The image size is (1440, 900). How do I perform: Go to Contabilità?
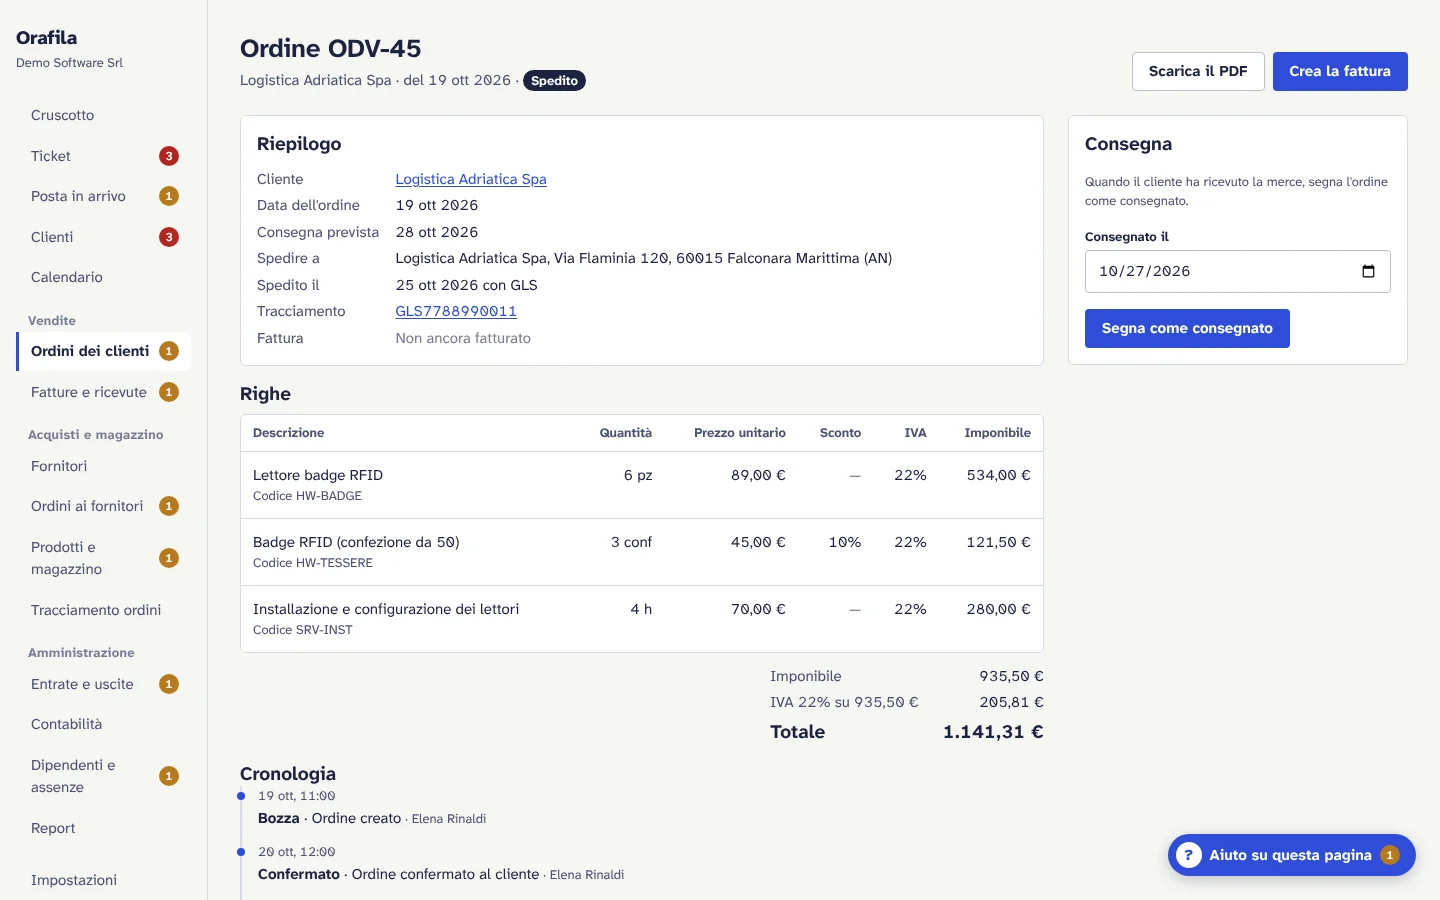pos(104,724)
